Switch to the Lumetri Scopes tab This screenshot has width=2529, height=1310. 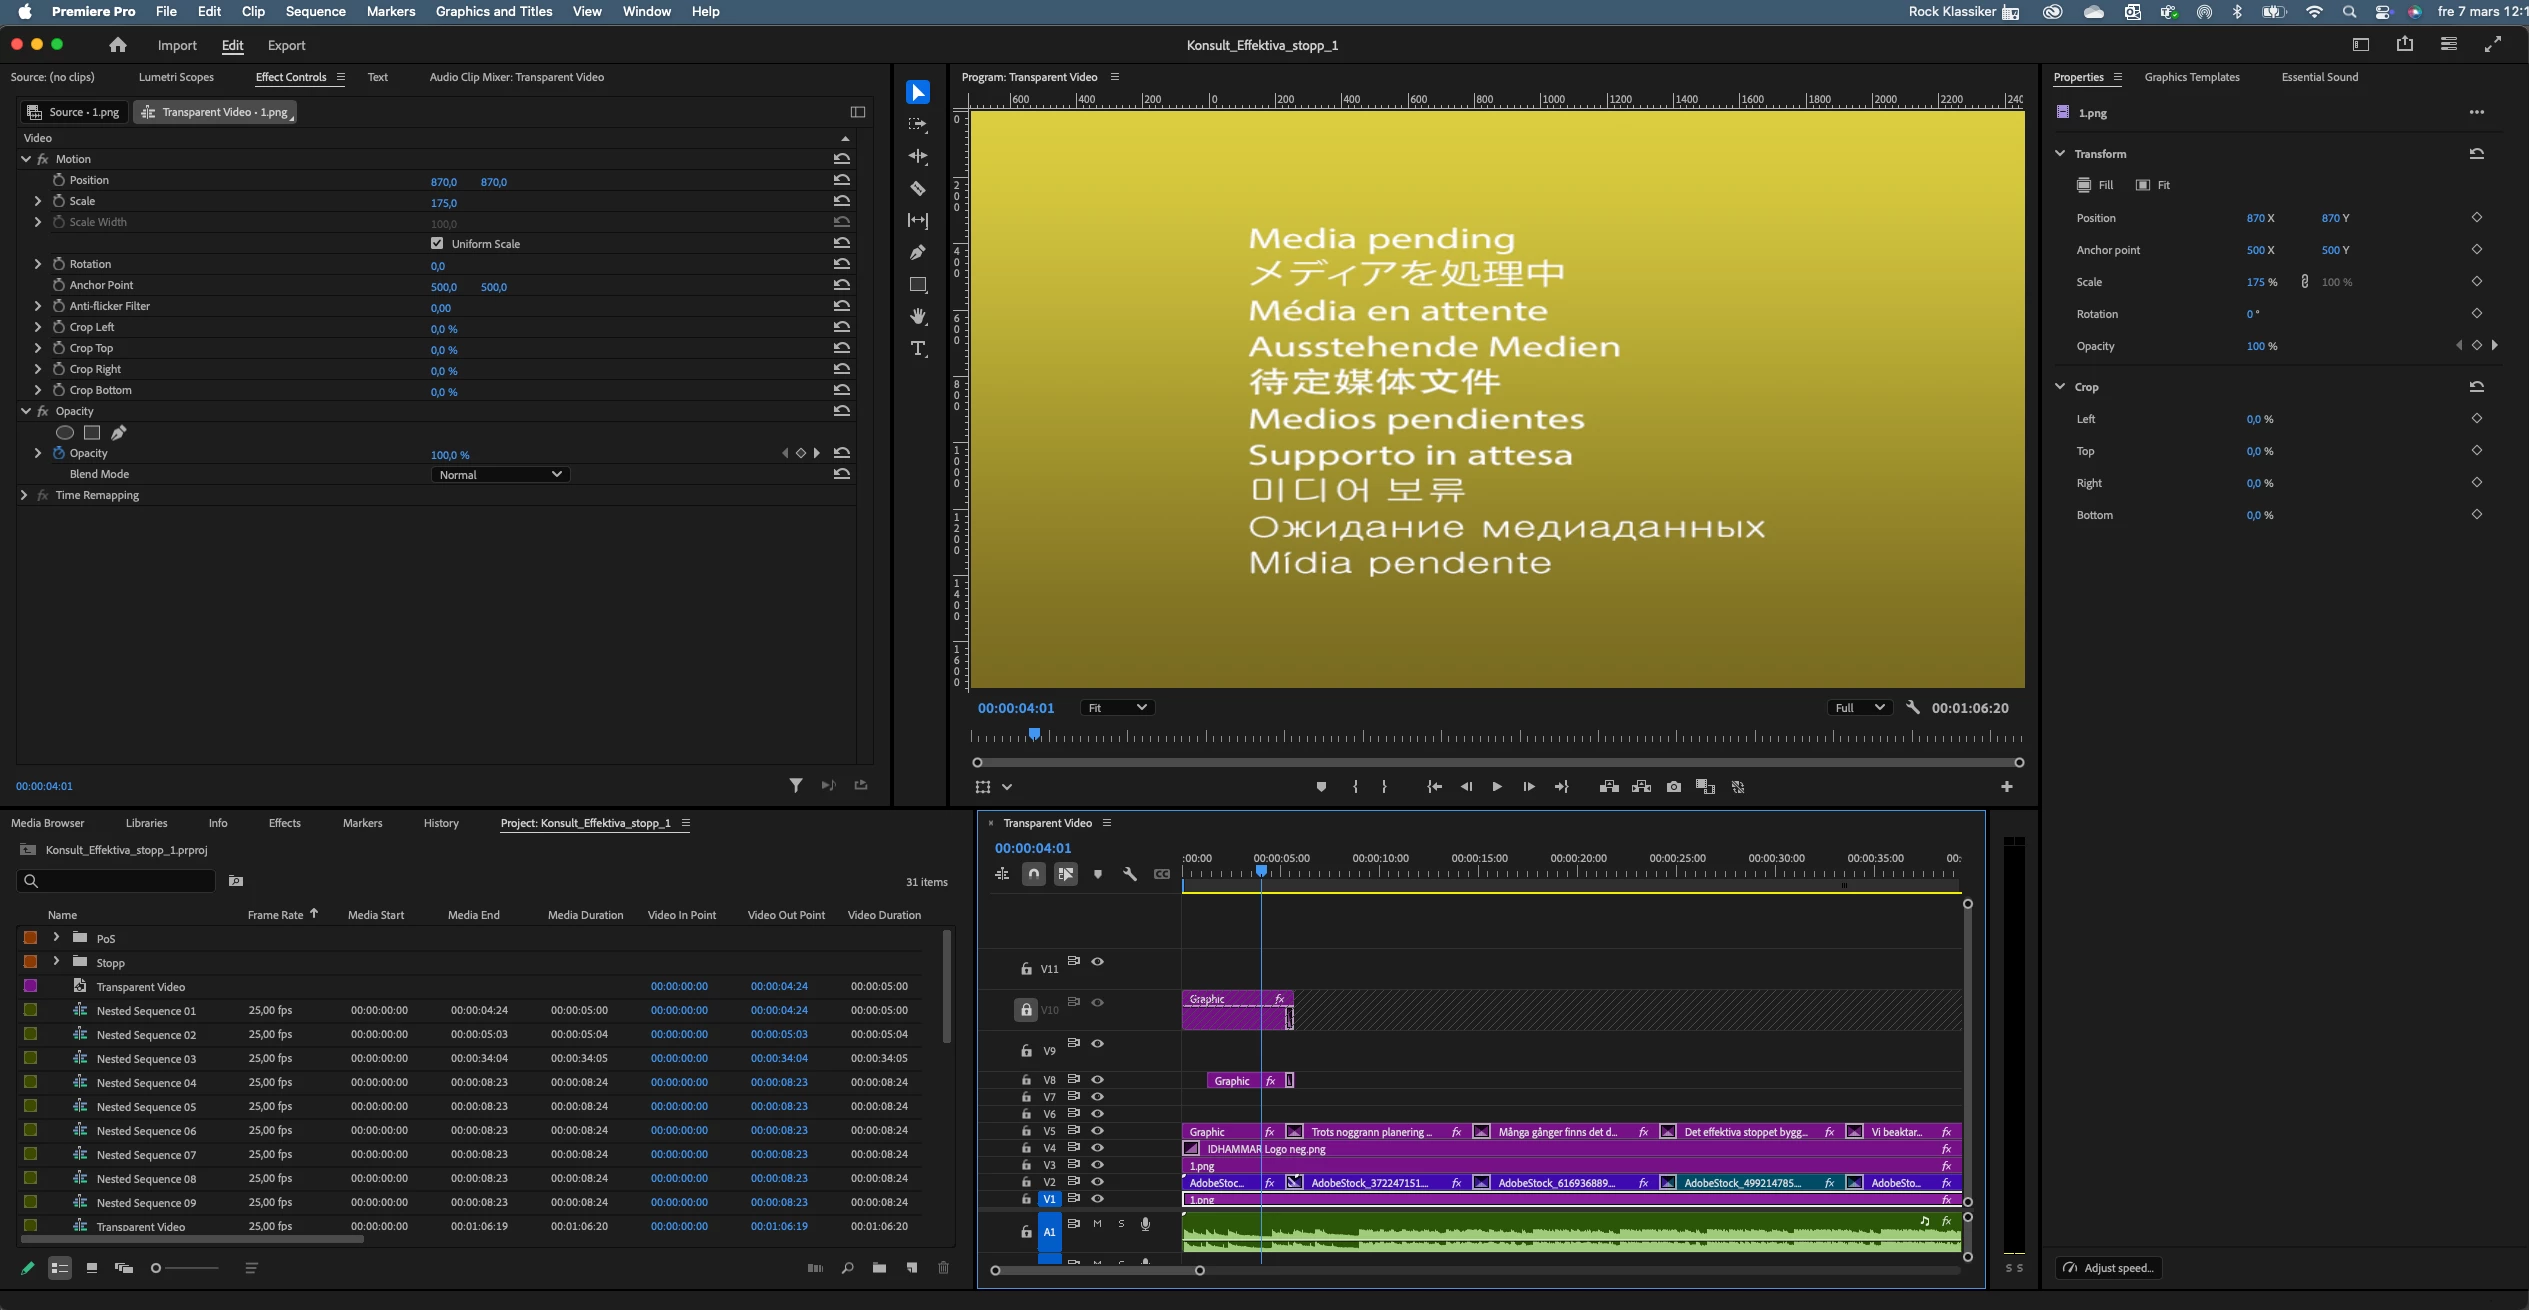[176, 77]
